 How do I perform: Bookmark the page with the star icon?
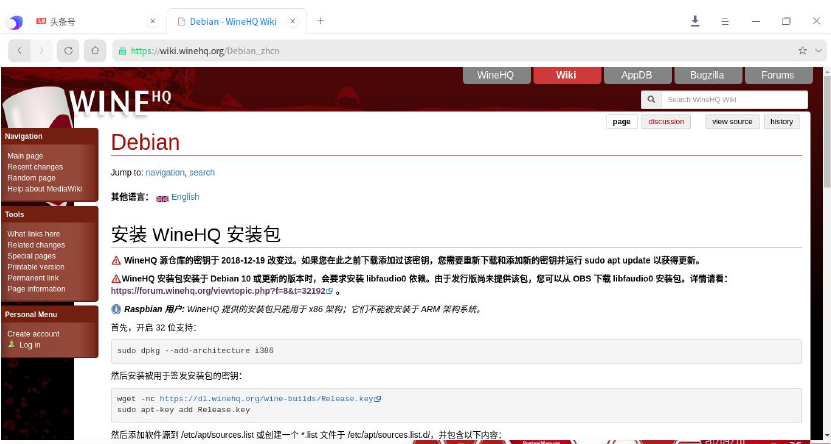[x=802, y=51]
